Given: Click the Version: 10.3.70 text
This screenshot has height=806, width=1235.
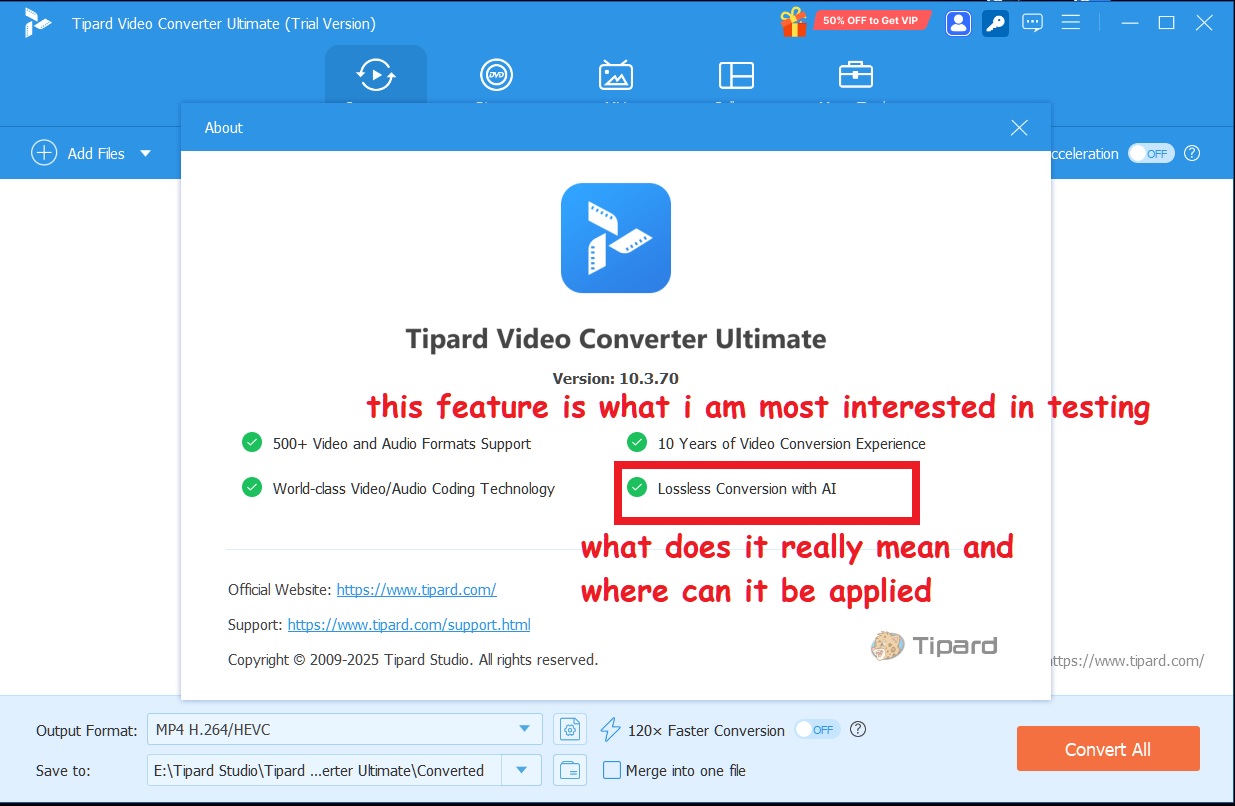Looking at the screenshot, I should point(616,379).
